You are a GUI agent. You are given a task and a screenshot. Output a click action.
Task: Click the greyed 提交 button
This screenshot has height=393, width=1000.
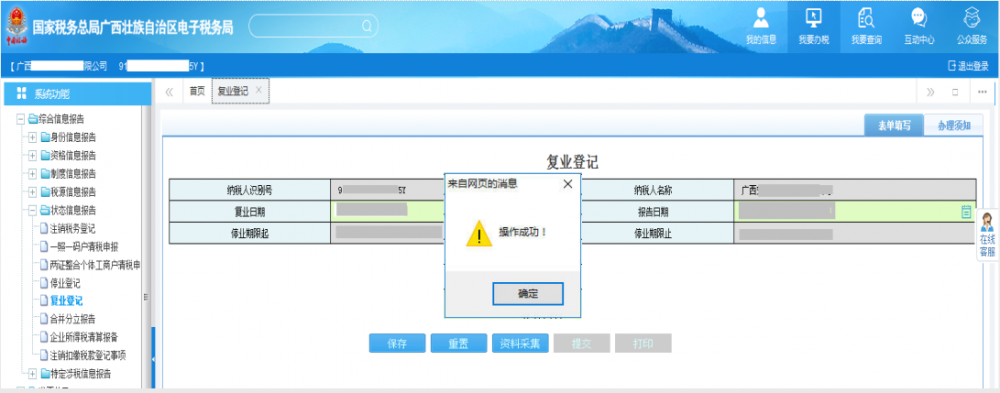coord(582,343)
